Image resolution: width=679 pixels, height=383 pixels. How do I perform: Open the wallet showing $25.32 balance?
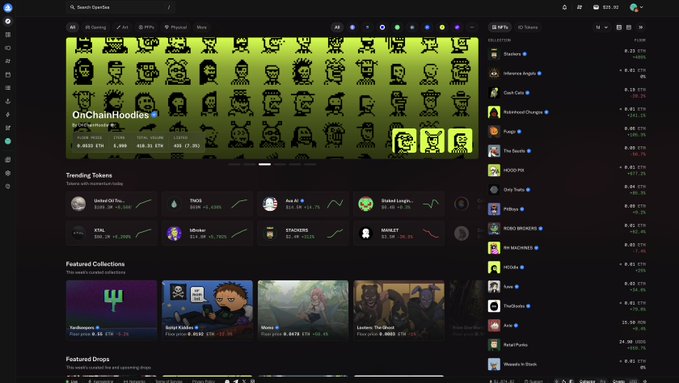coord(605,7)
